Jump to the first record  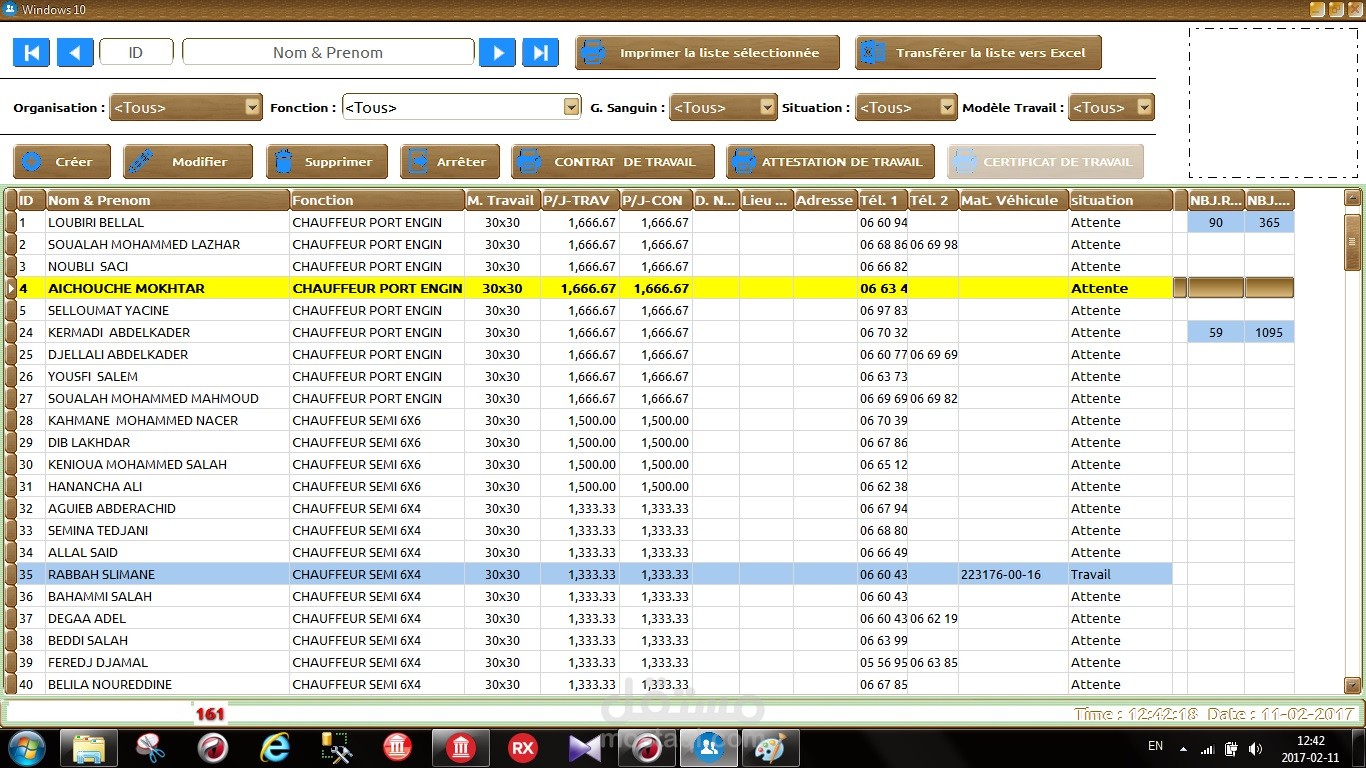tap(31, 52)
